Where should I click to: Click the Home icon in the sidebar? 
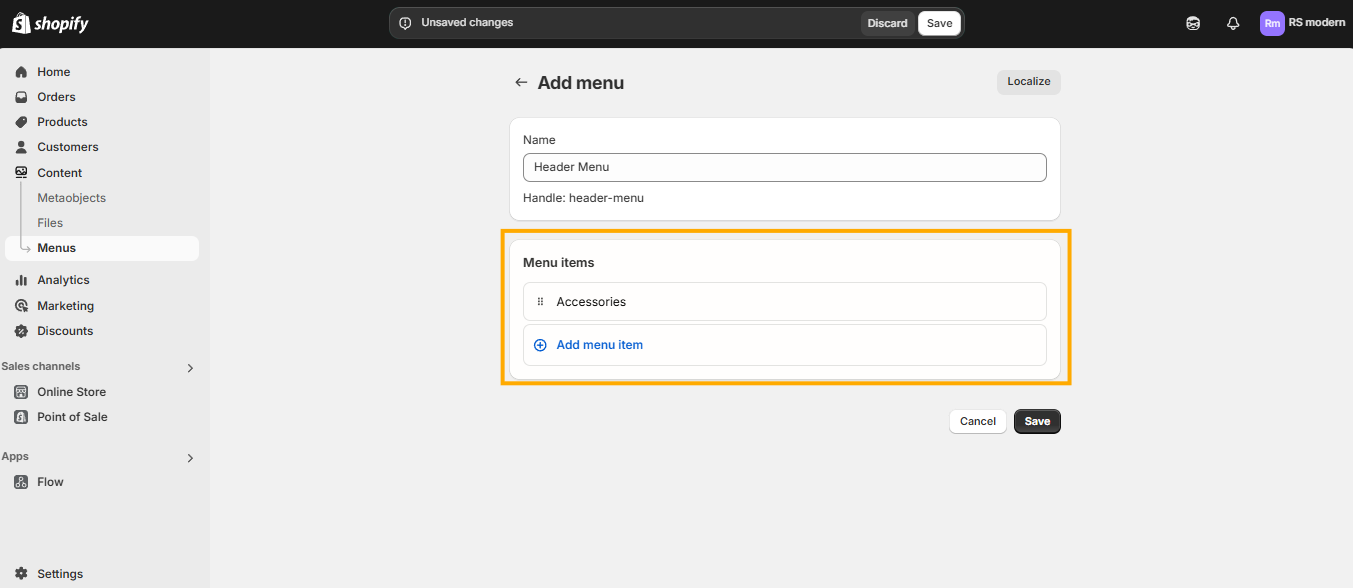click(21, 72)
